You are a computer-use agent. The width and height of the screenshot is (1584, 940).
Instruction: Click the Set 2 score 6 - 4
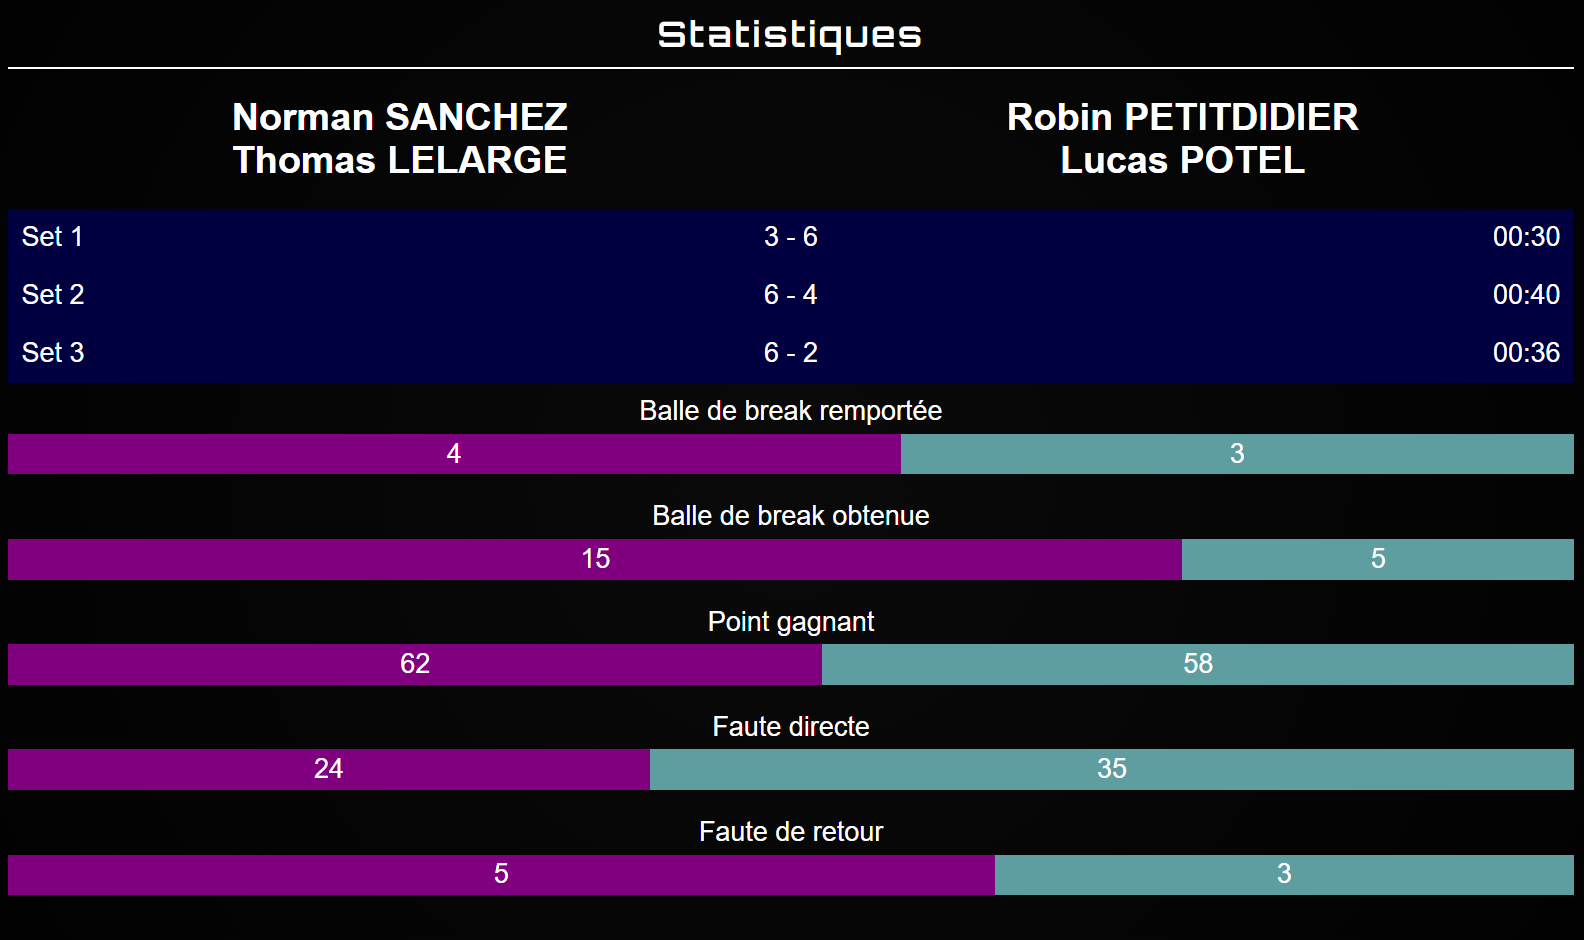790,295
